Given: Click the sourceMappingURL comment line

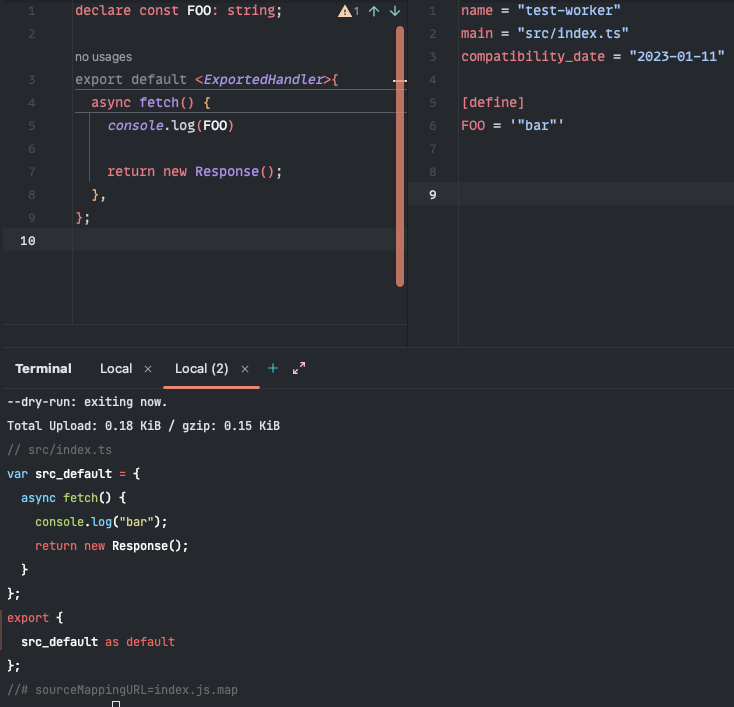Looking at the screenshot, I should point(122,690).
